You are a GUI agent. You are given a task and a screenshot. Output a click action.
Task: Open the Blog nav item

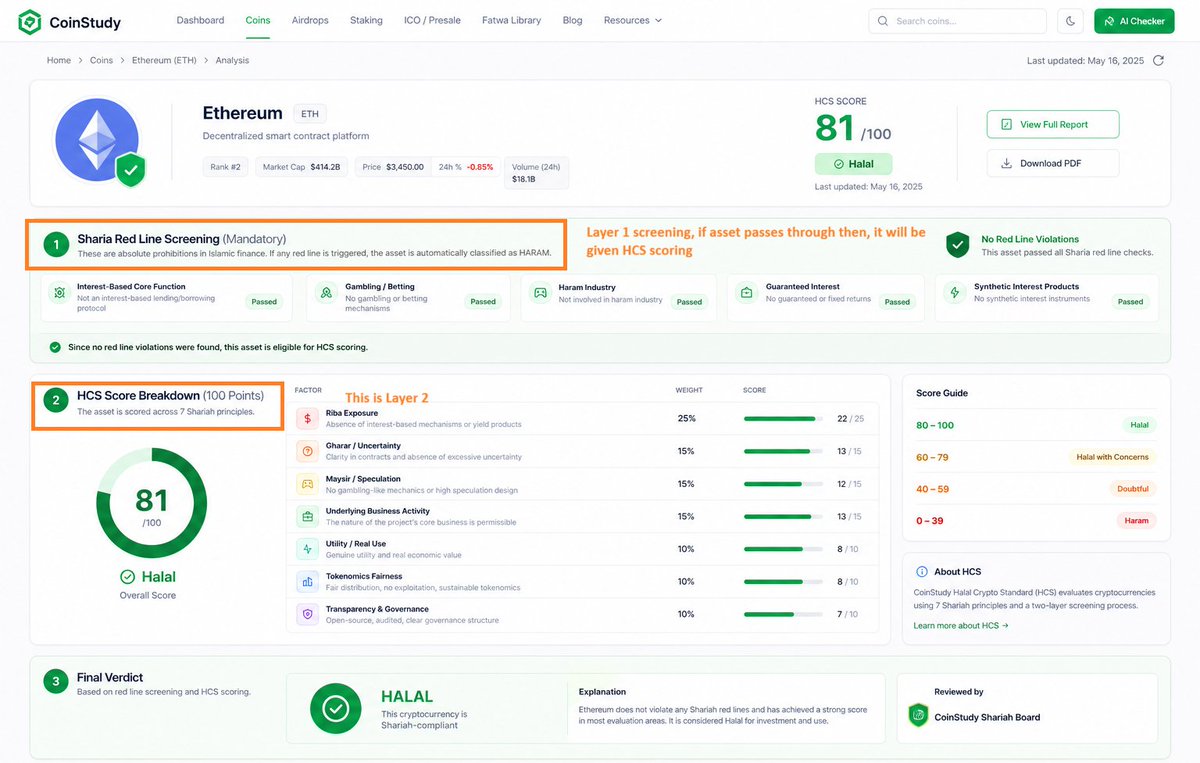(573, 20)
